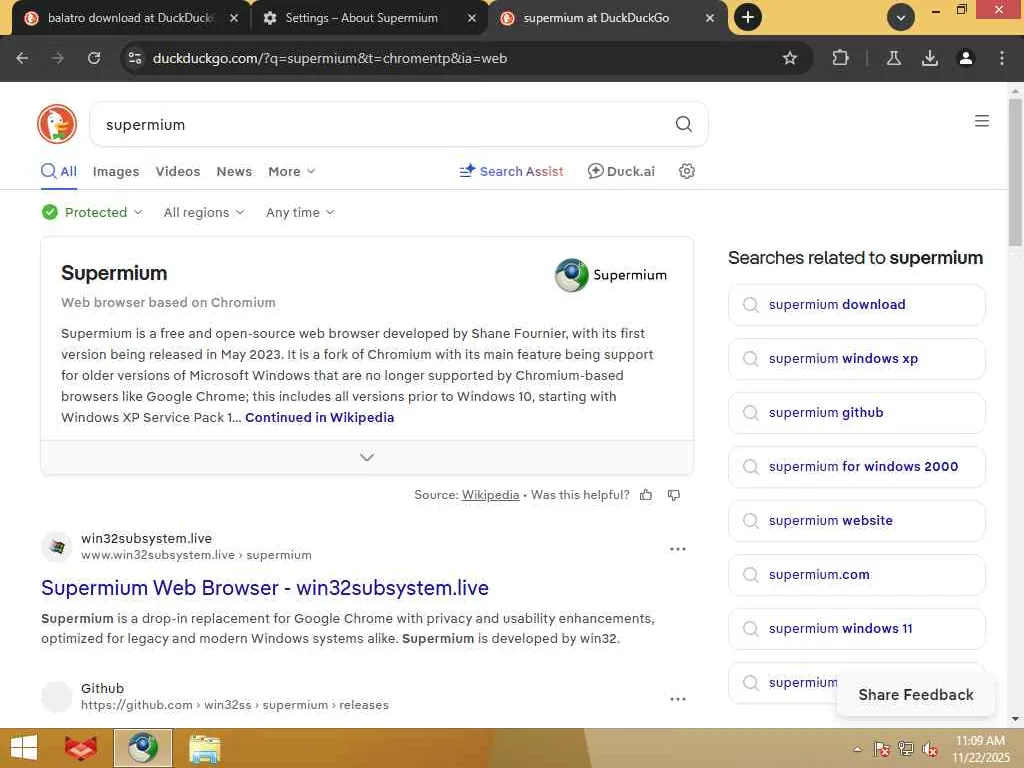
Task: Click the Github releases URL breadcrumb
Action: [234, 705]
